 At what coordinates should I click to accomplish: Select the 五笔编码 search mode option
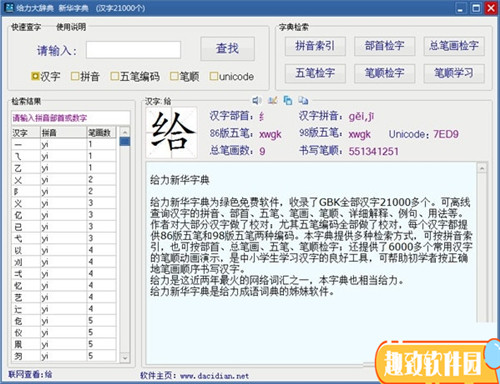click(135, 76)
